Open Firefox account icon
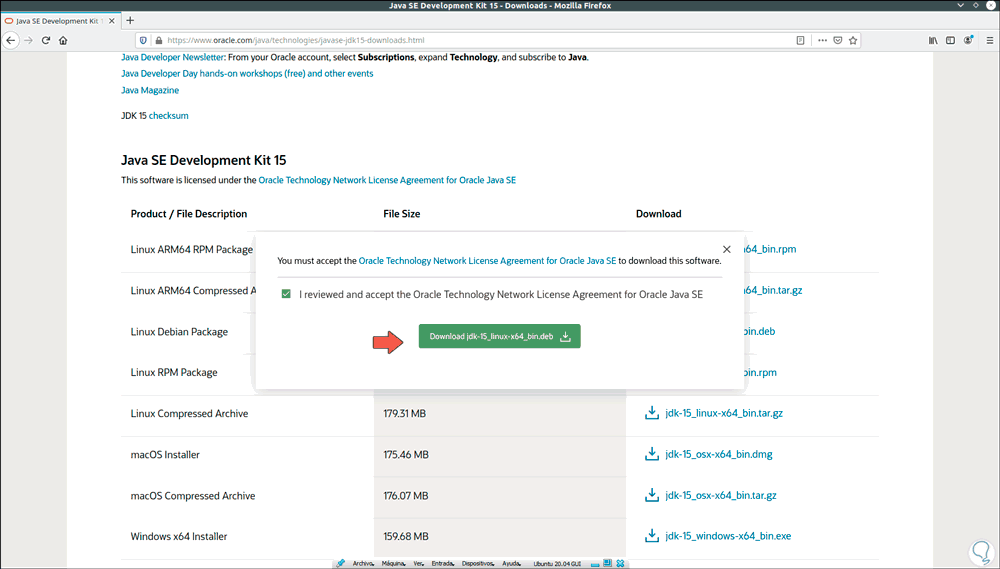This screenshot has width=1000, height=569. 968,40
